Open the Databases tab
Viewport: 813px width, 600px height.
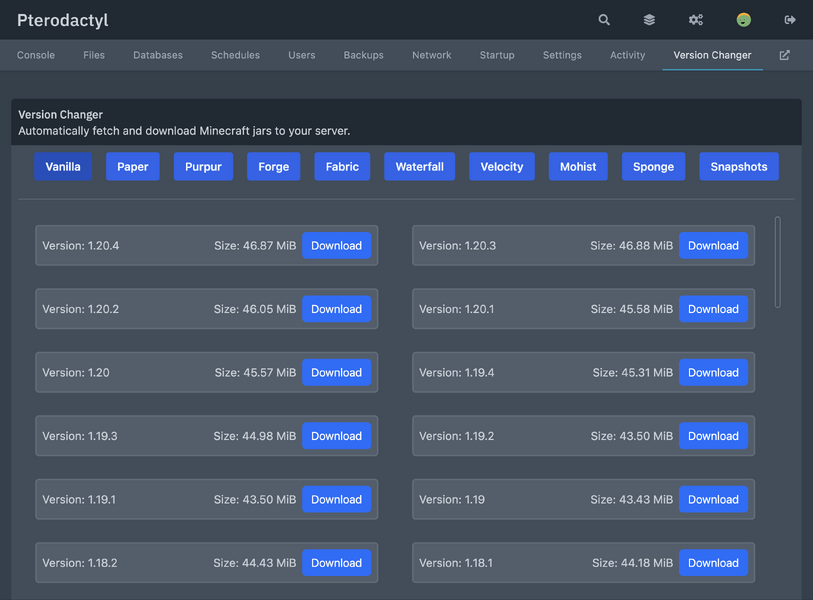[158, 55]
